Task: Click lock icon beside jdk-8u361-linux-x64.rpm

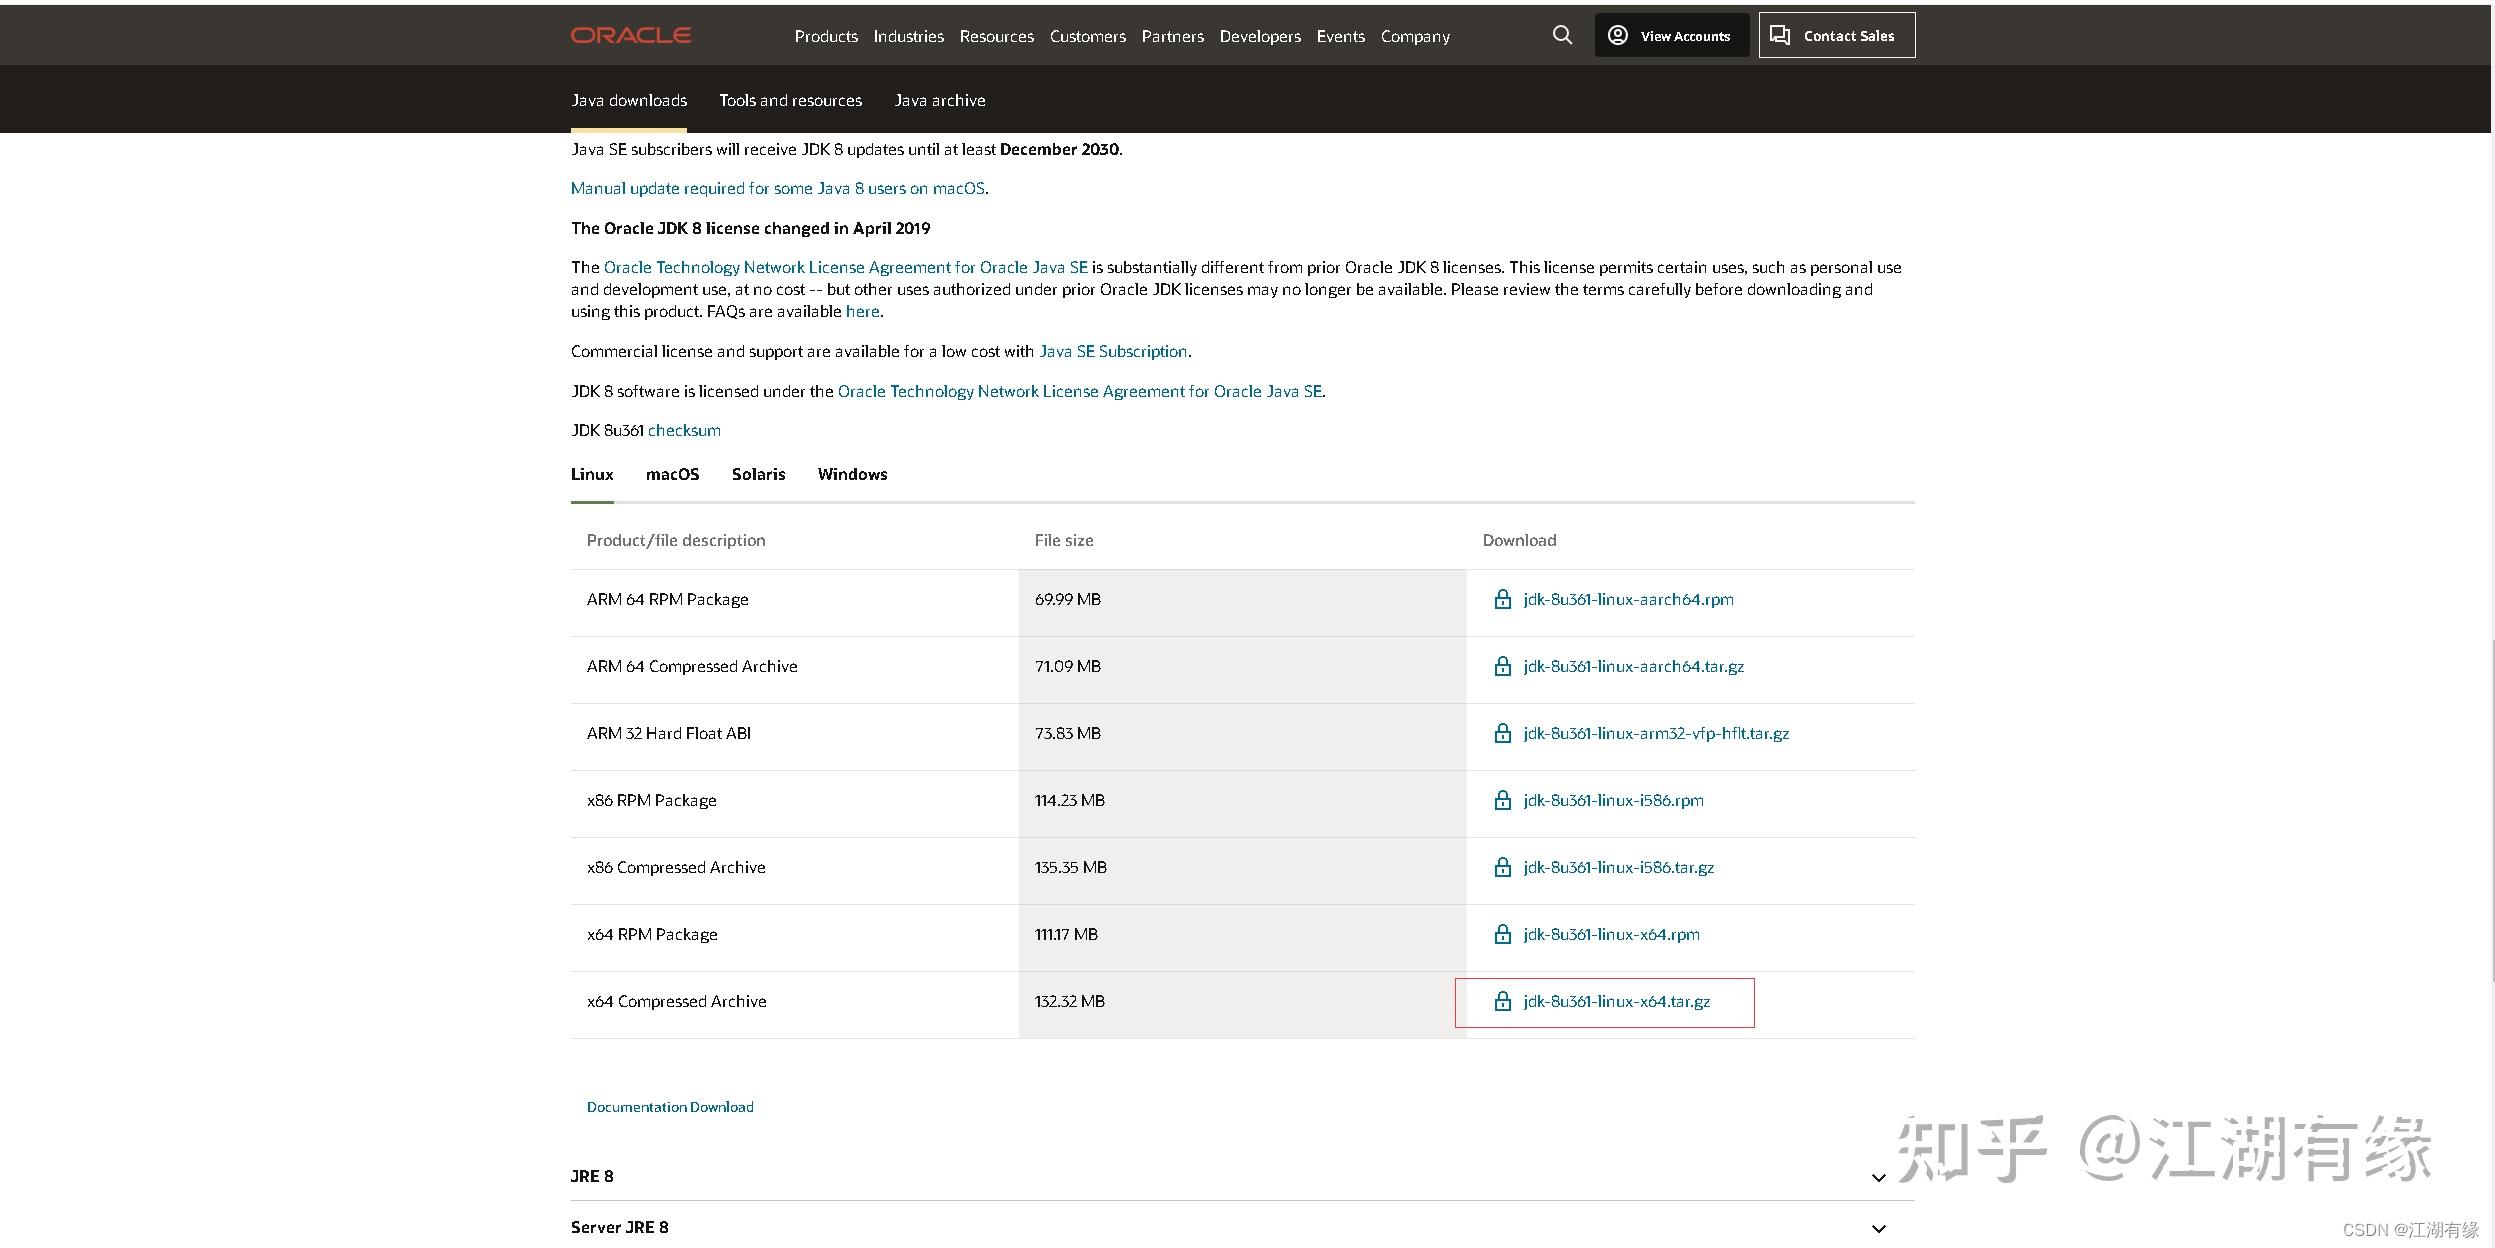Action: point(1502,935)
